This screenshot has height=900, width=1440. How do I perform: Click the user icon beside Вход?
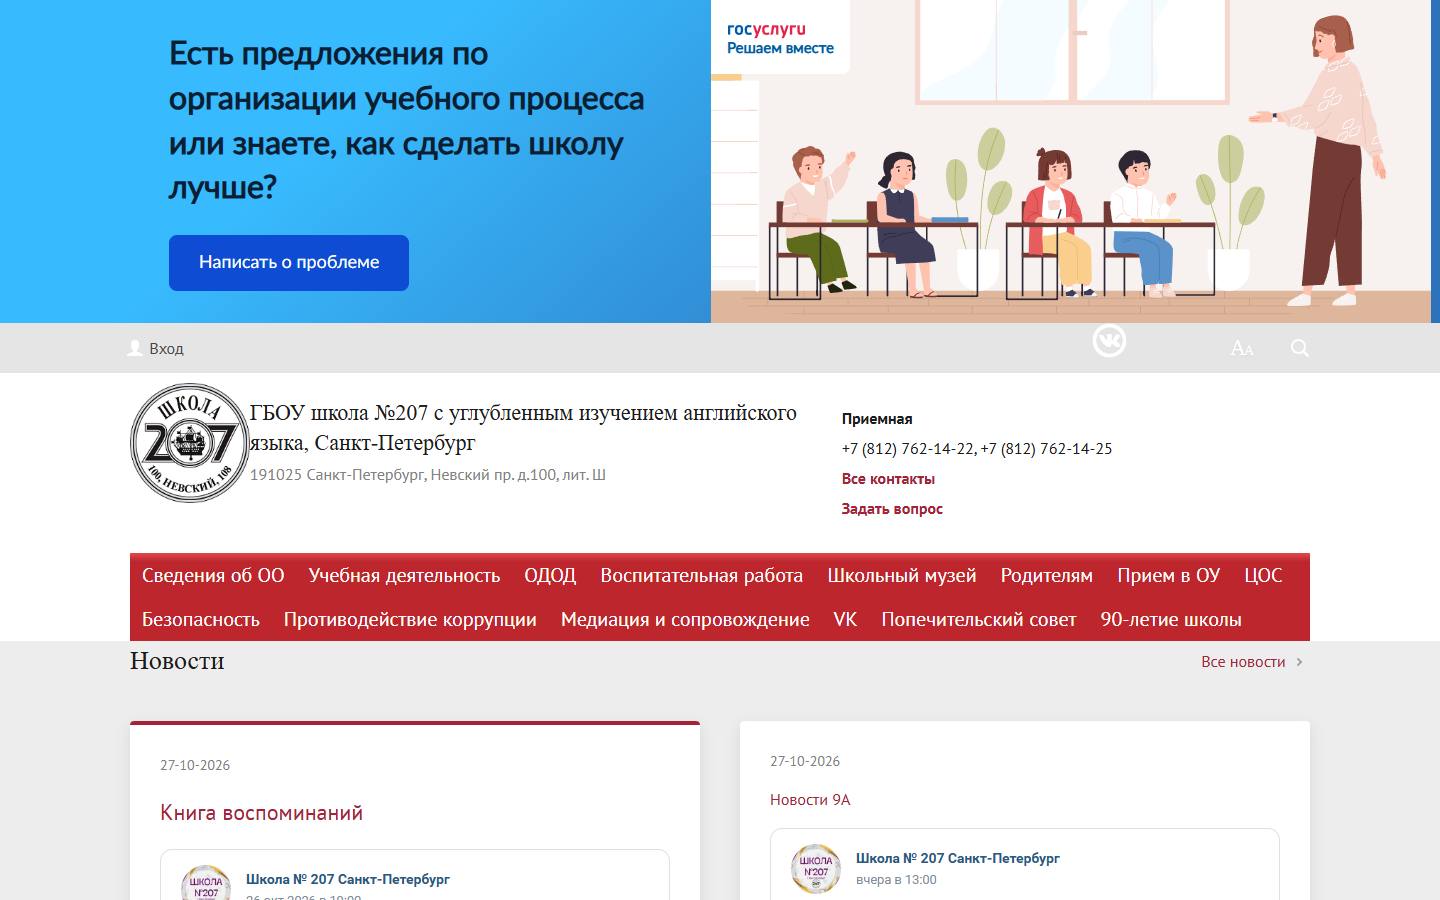point(135,348)
